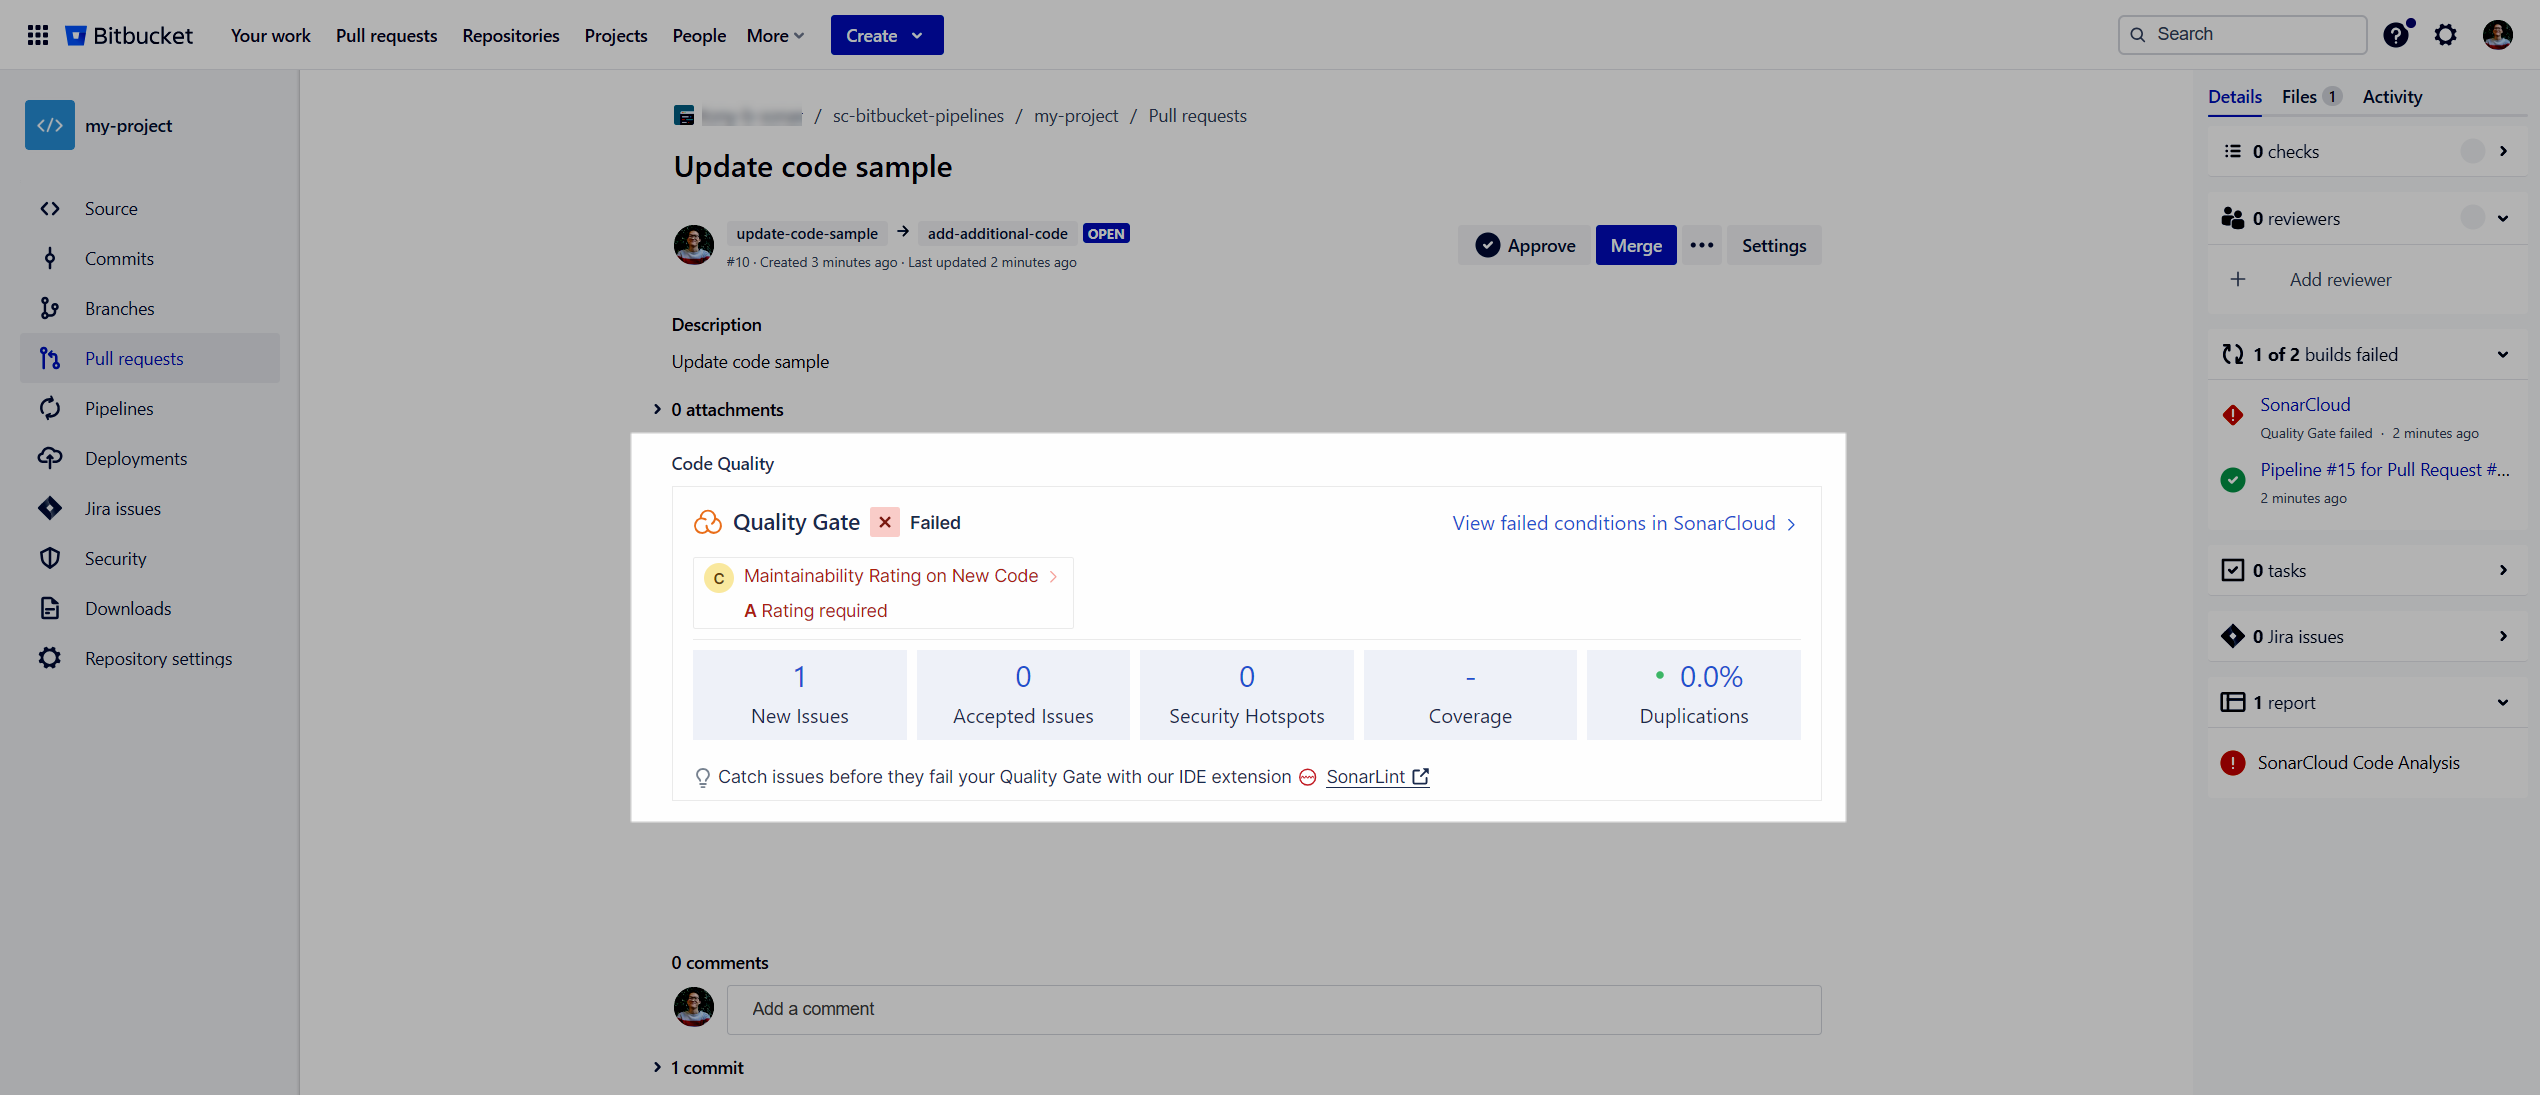The image size is (2540, 1095).
Task: Approve the pull request
Action: point(1524,245)
